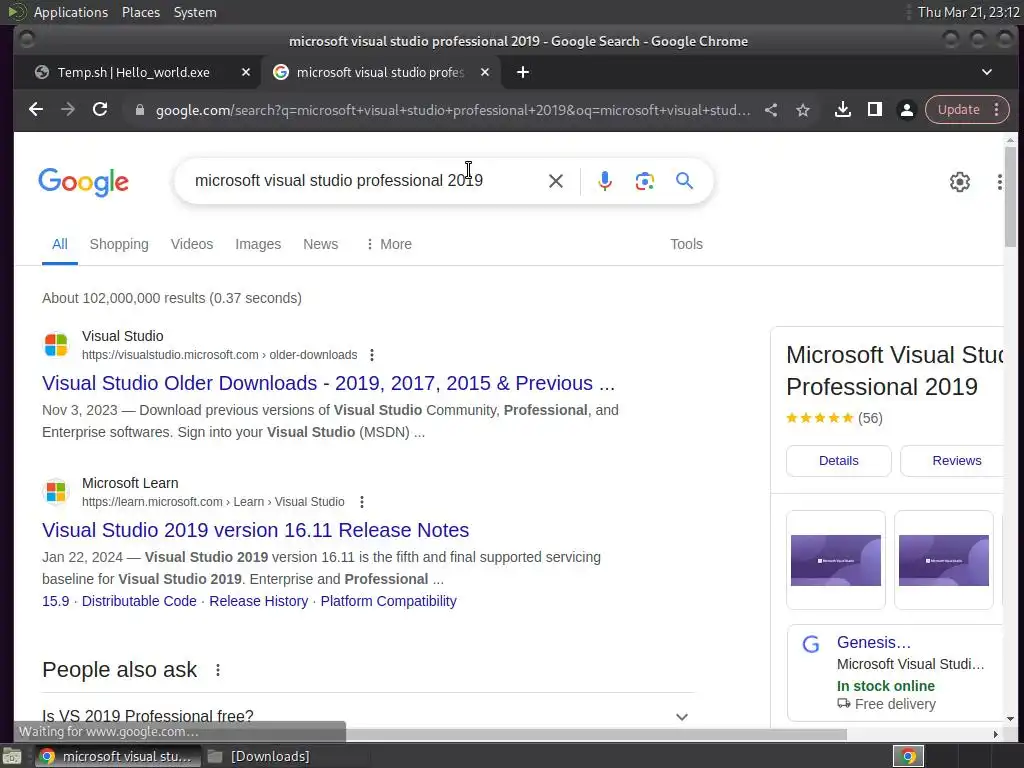Open Google apps dots near settings gear
1024x768 pixels.
pyautogui.click(x=999, y=182)
